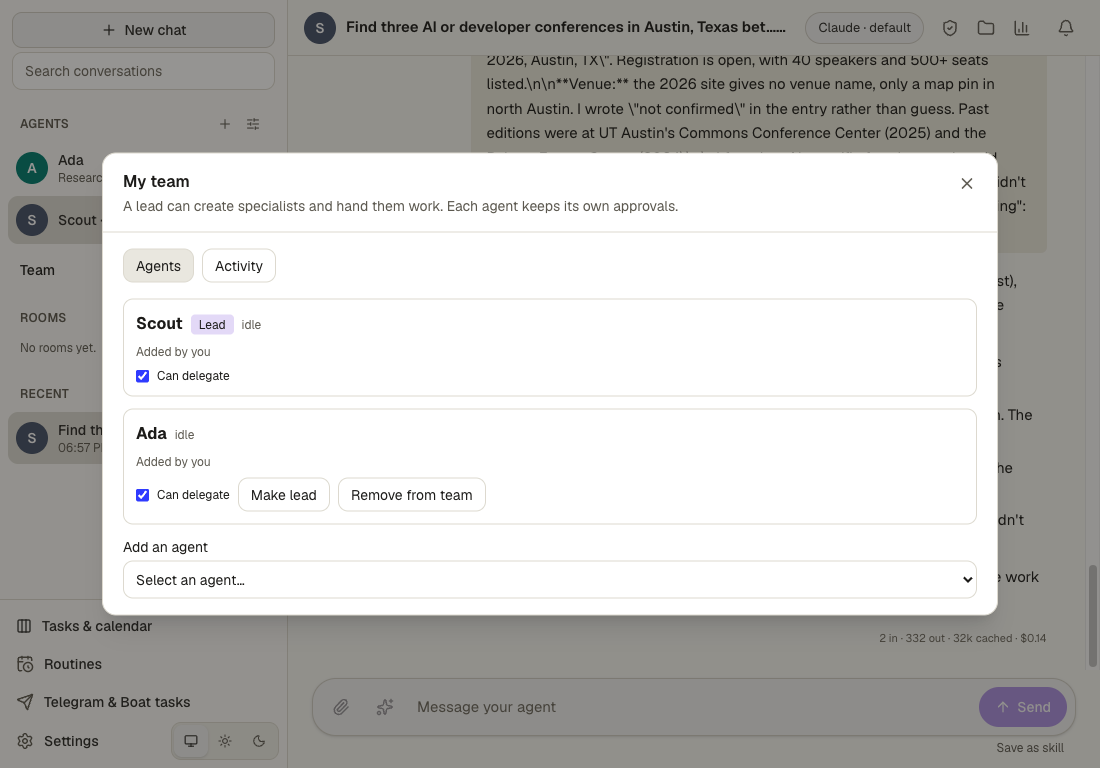Start a New chat
This screenshot has width=1100, height=768.
(x=144, y=30)
